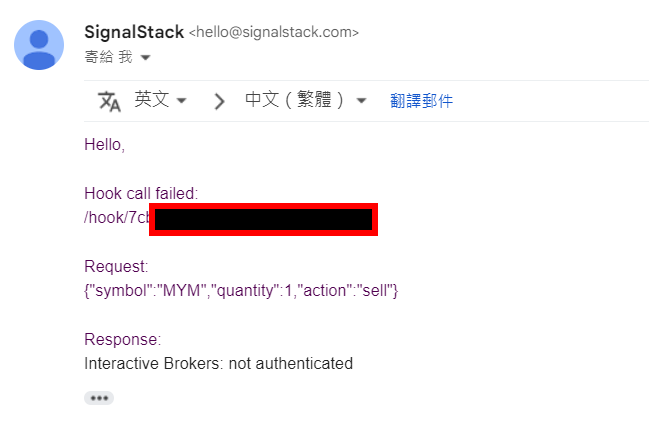This screenshot has width=649, height=438.
Task: Click the JSON request payload text
Action: point(241,290)
